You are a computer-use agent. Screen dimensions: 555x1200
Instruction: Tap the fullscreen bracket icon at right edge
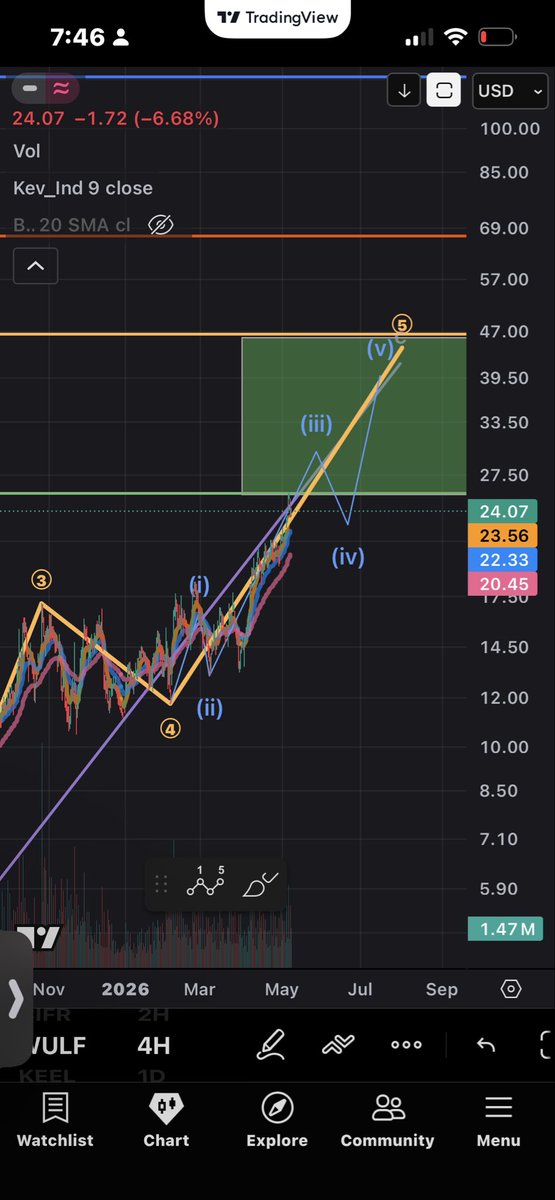[x=546, y=1045]
